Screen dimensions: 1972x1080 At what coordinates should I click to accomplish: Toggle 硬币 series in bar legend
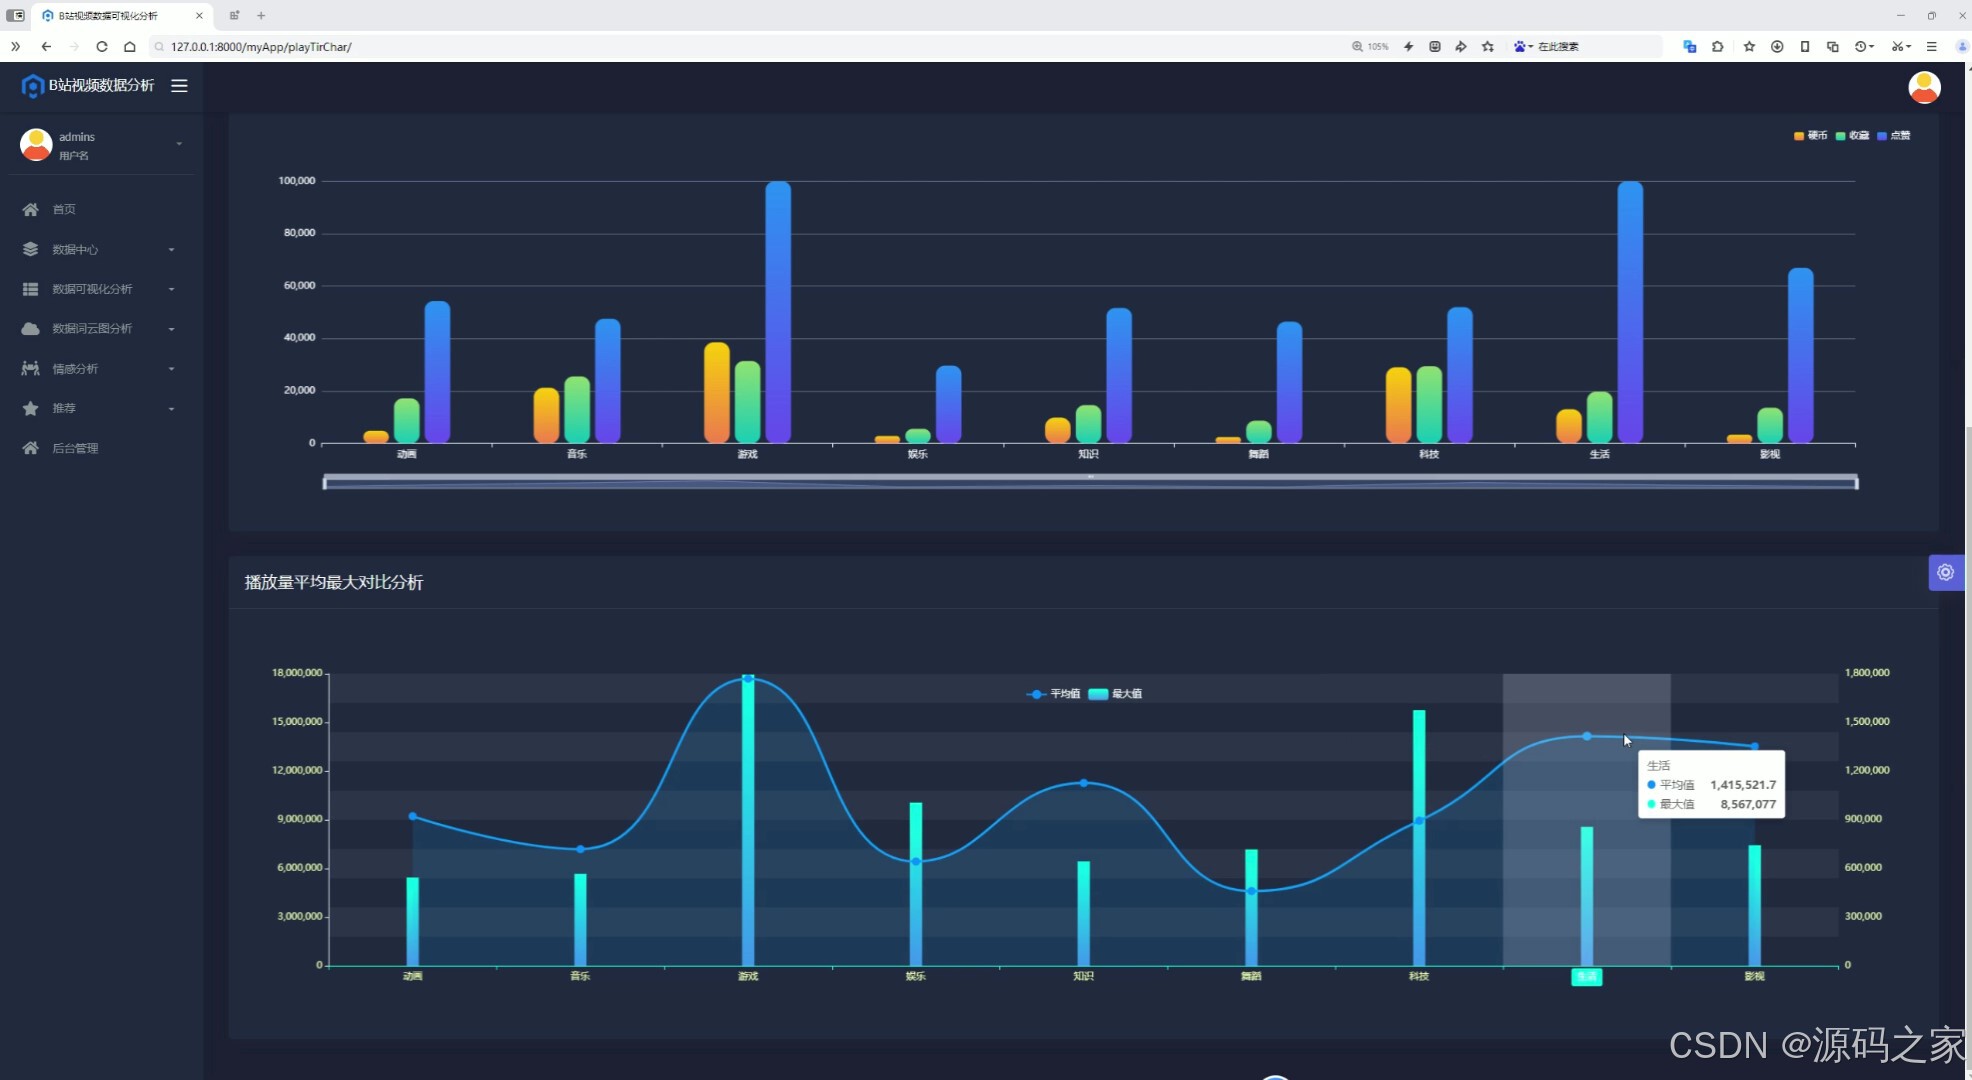coord(1811,136)
